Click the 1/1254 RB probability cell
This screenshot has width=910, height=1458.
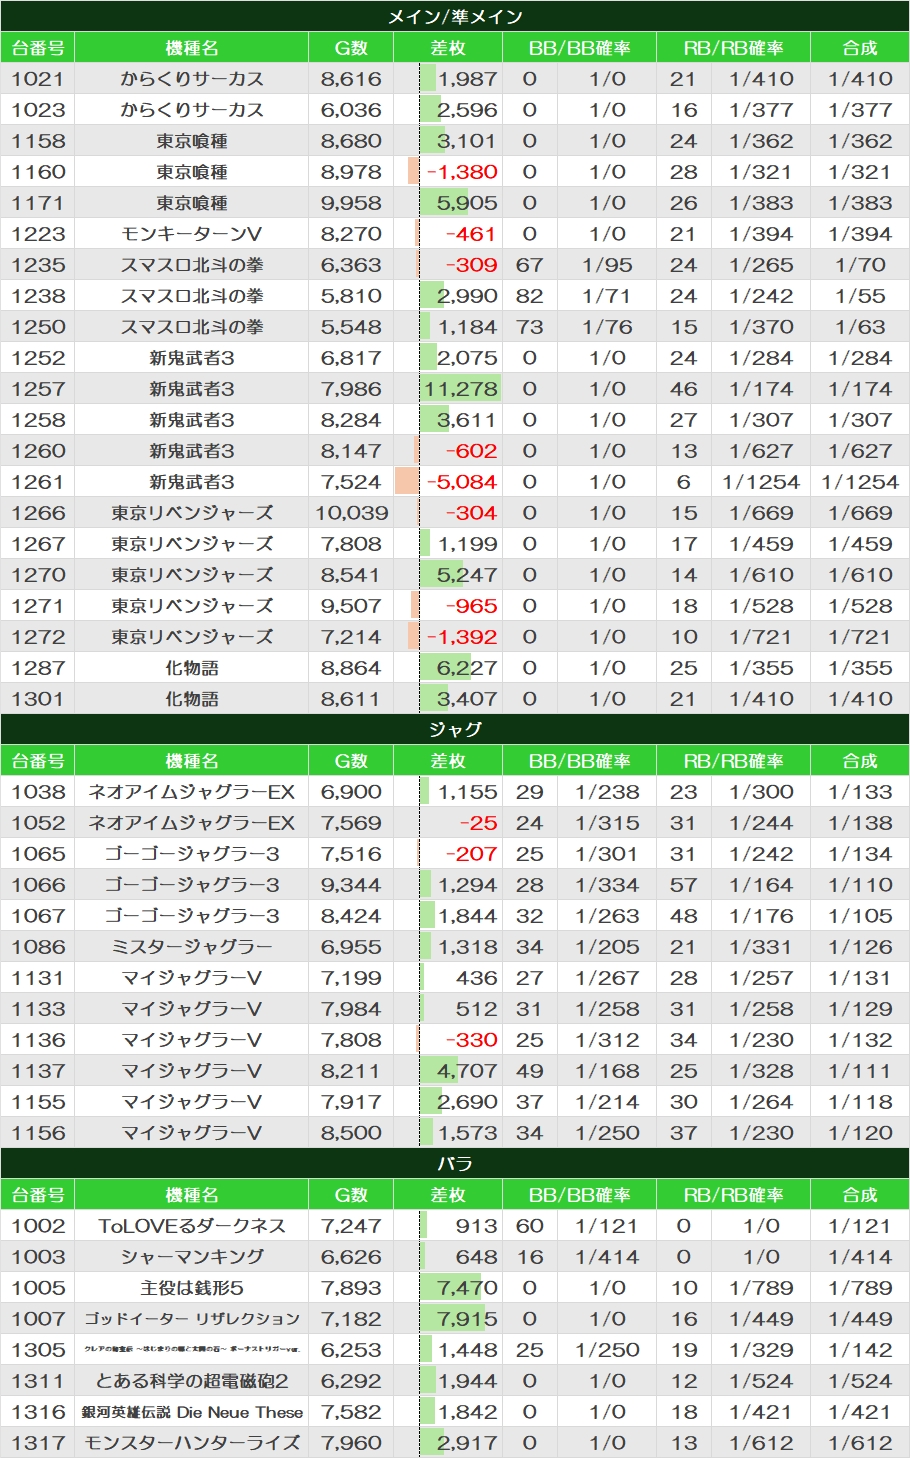pos(761,482)
